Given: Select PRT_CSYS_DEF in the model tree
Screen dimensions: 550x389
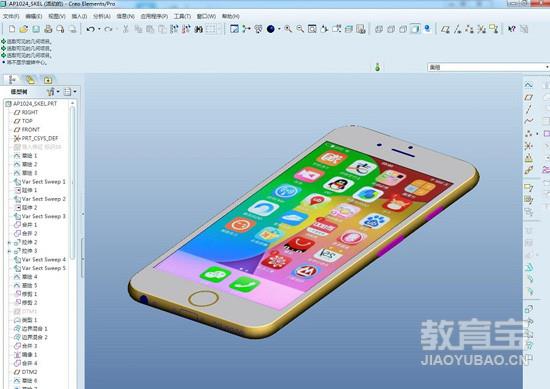Looking at the screenshot, I should (36, 138).
